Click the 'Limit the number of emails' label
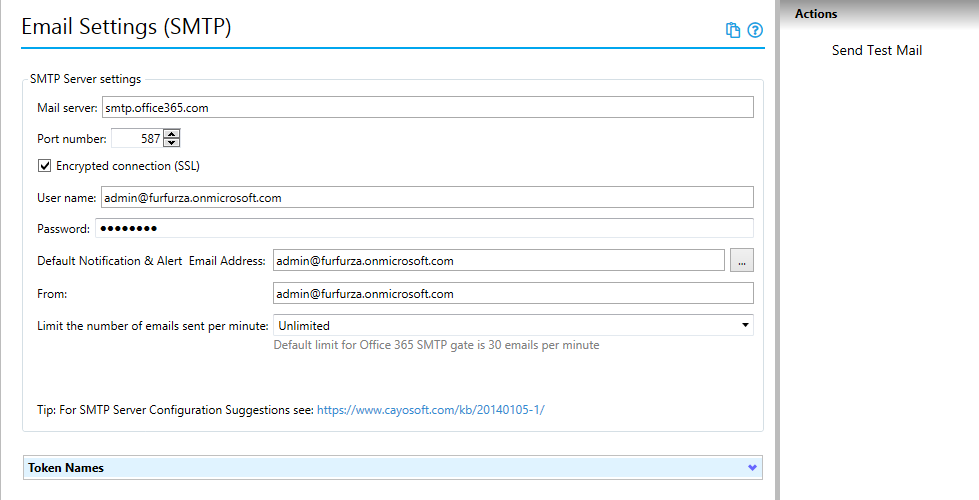 [x=153, y=326]
